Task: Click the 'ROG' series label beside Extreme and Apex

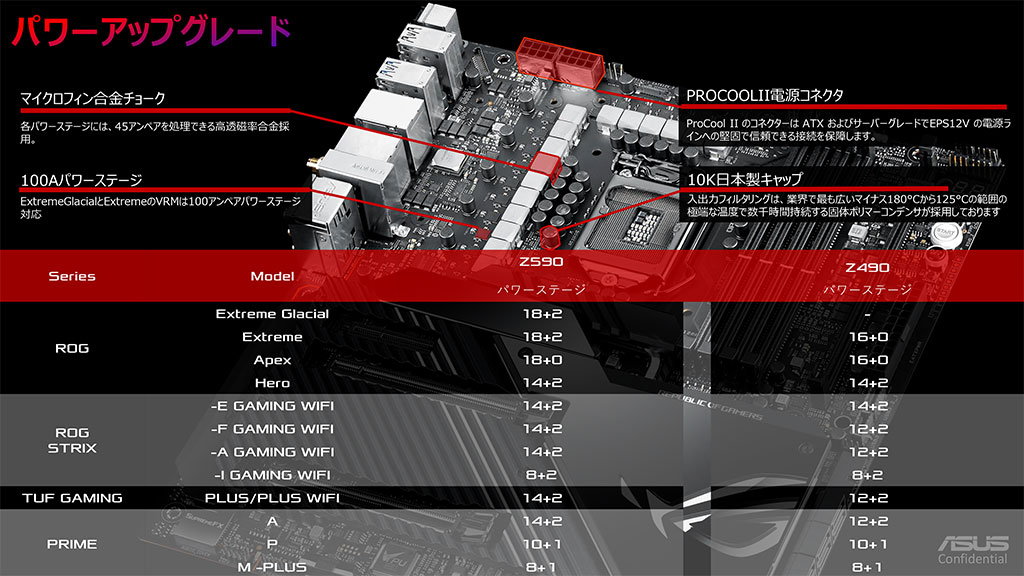Action: click(72, 348)
